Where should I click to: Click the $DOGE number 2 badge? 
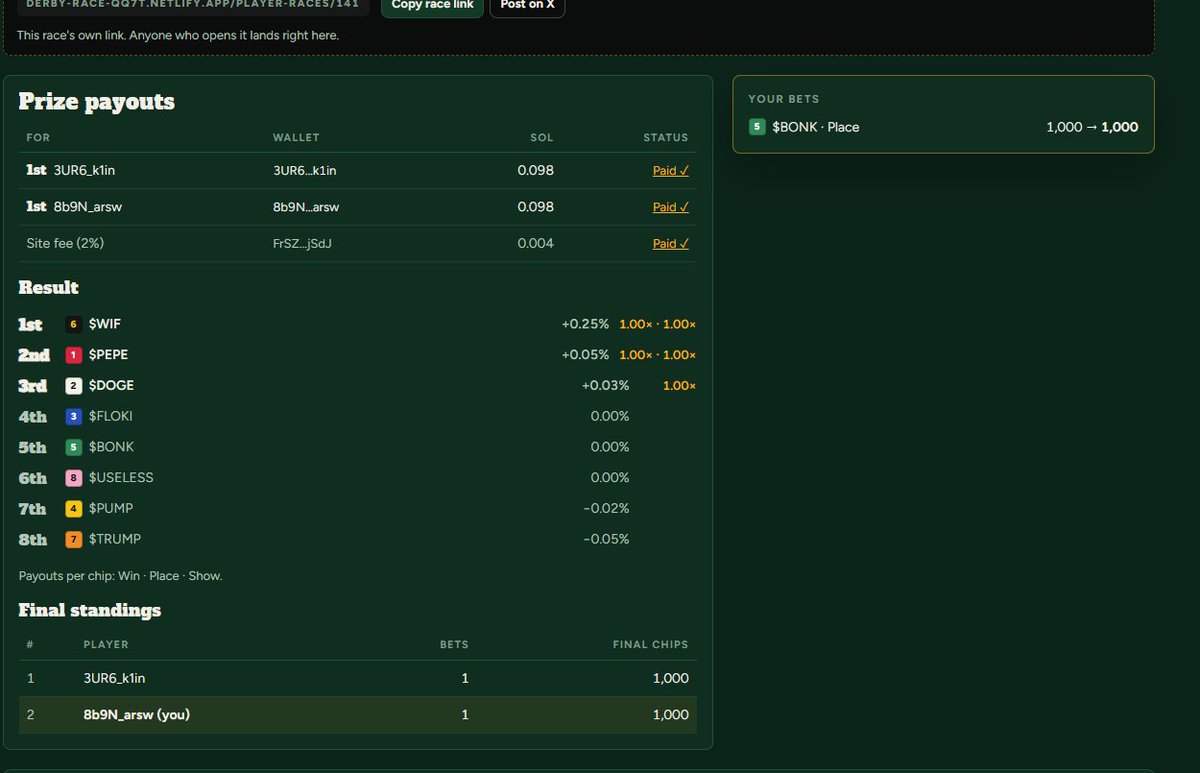(73, 385)
